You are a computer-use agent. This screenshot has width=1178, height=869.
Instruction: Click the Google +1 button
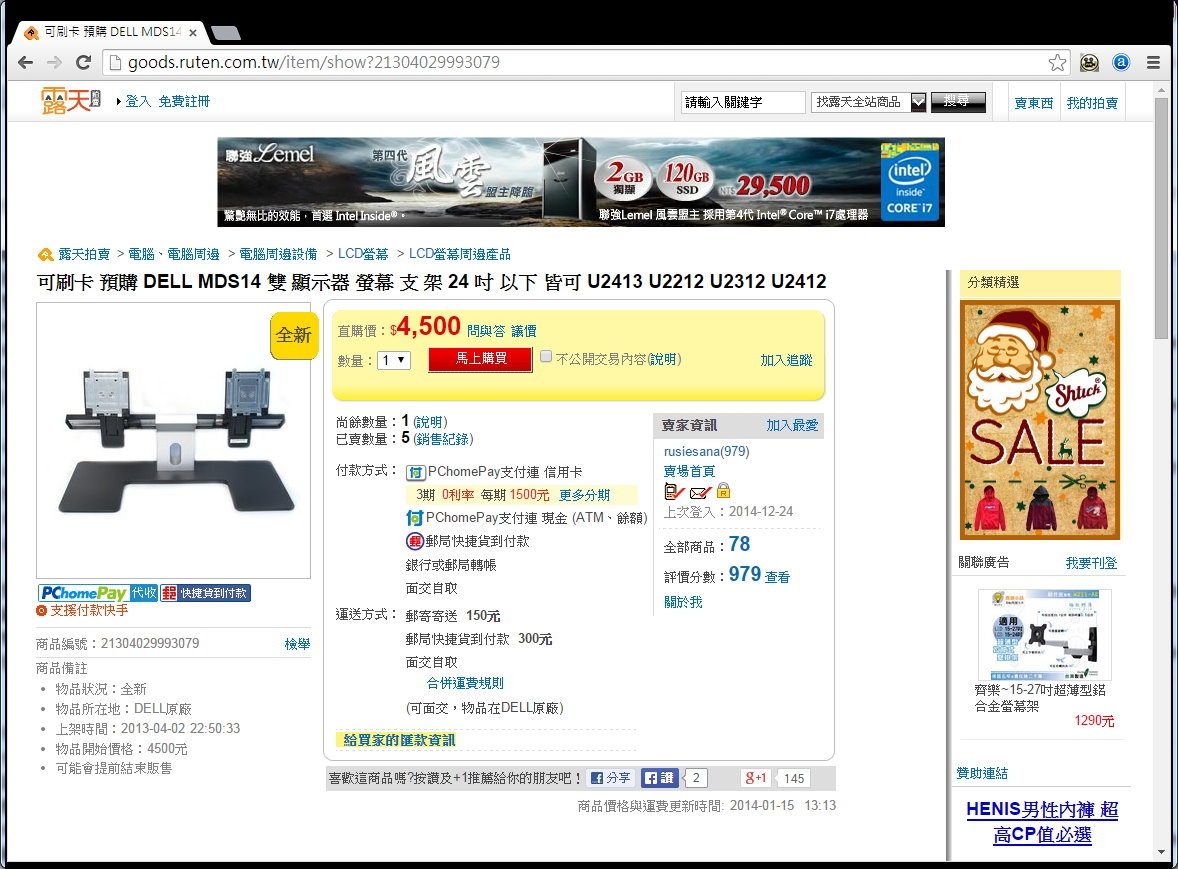(757, 778)
